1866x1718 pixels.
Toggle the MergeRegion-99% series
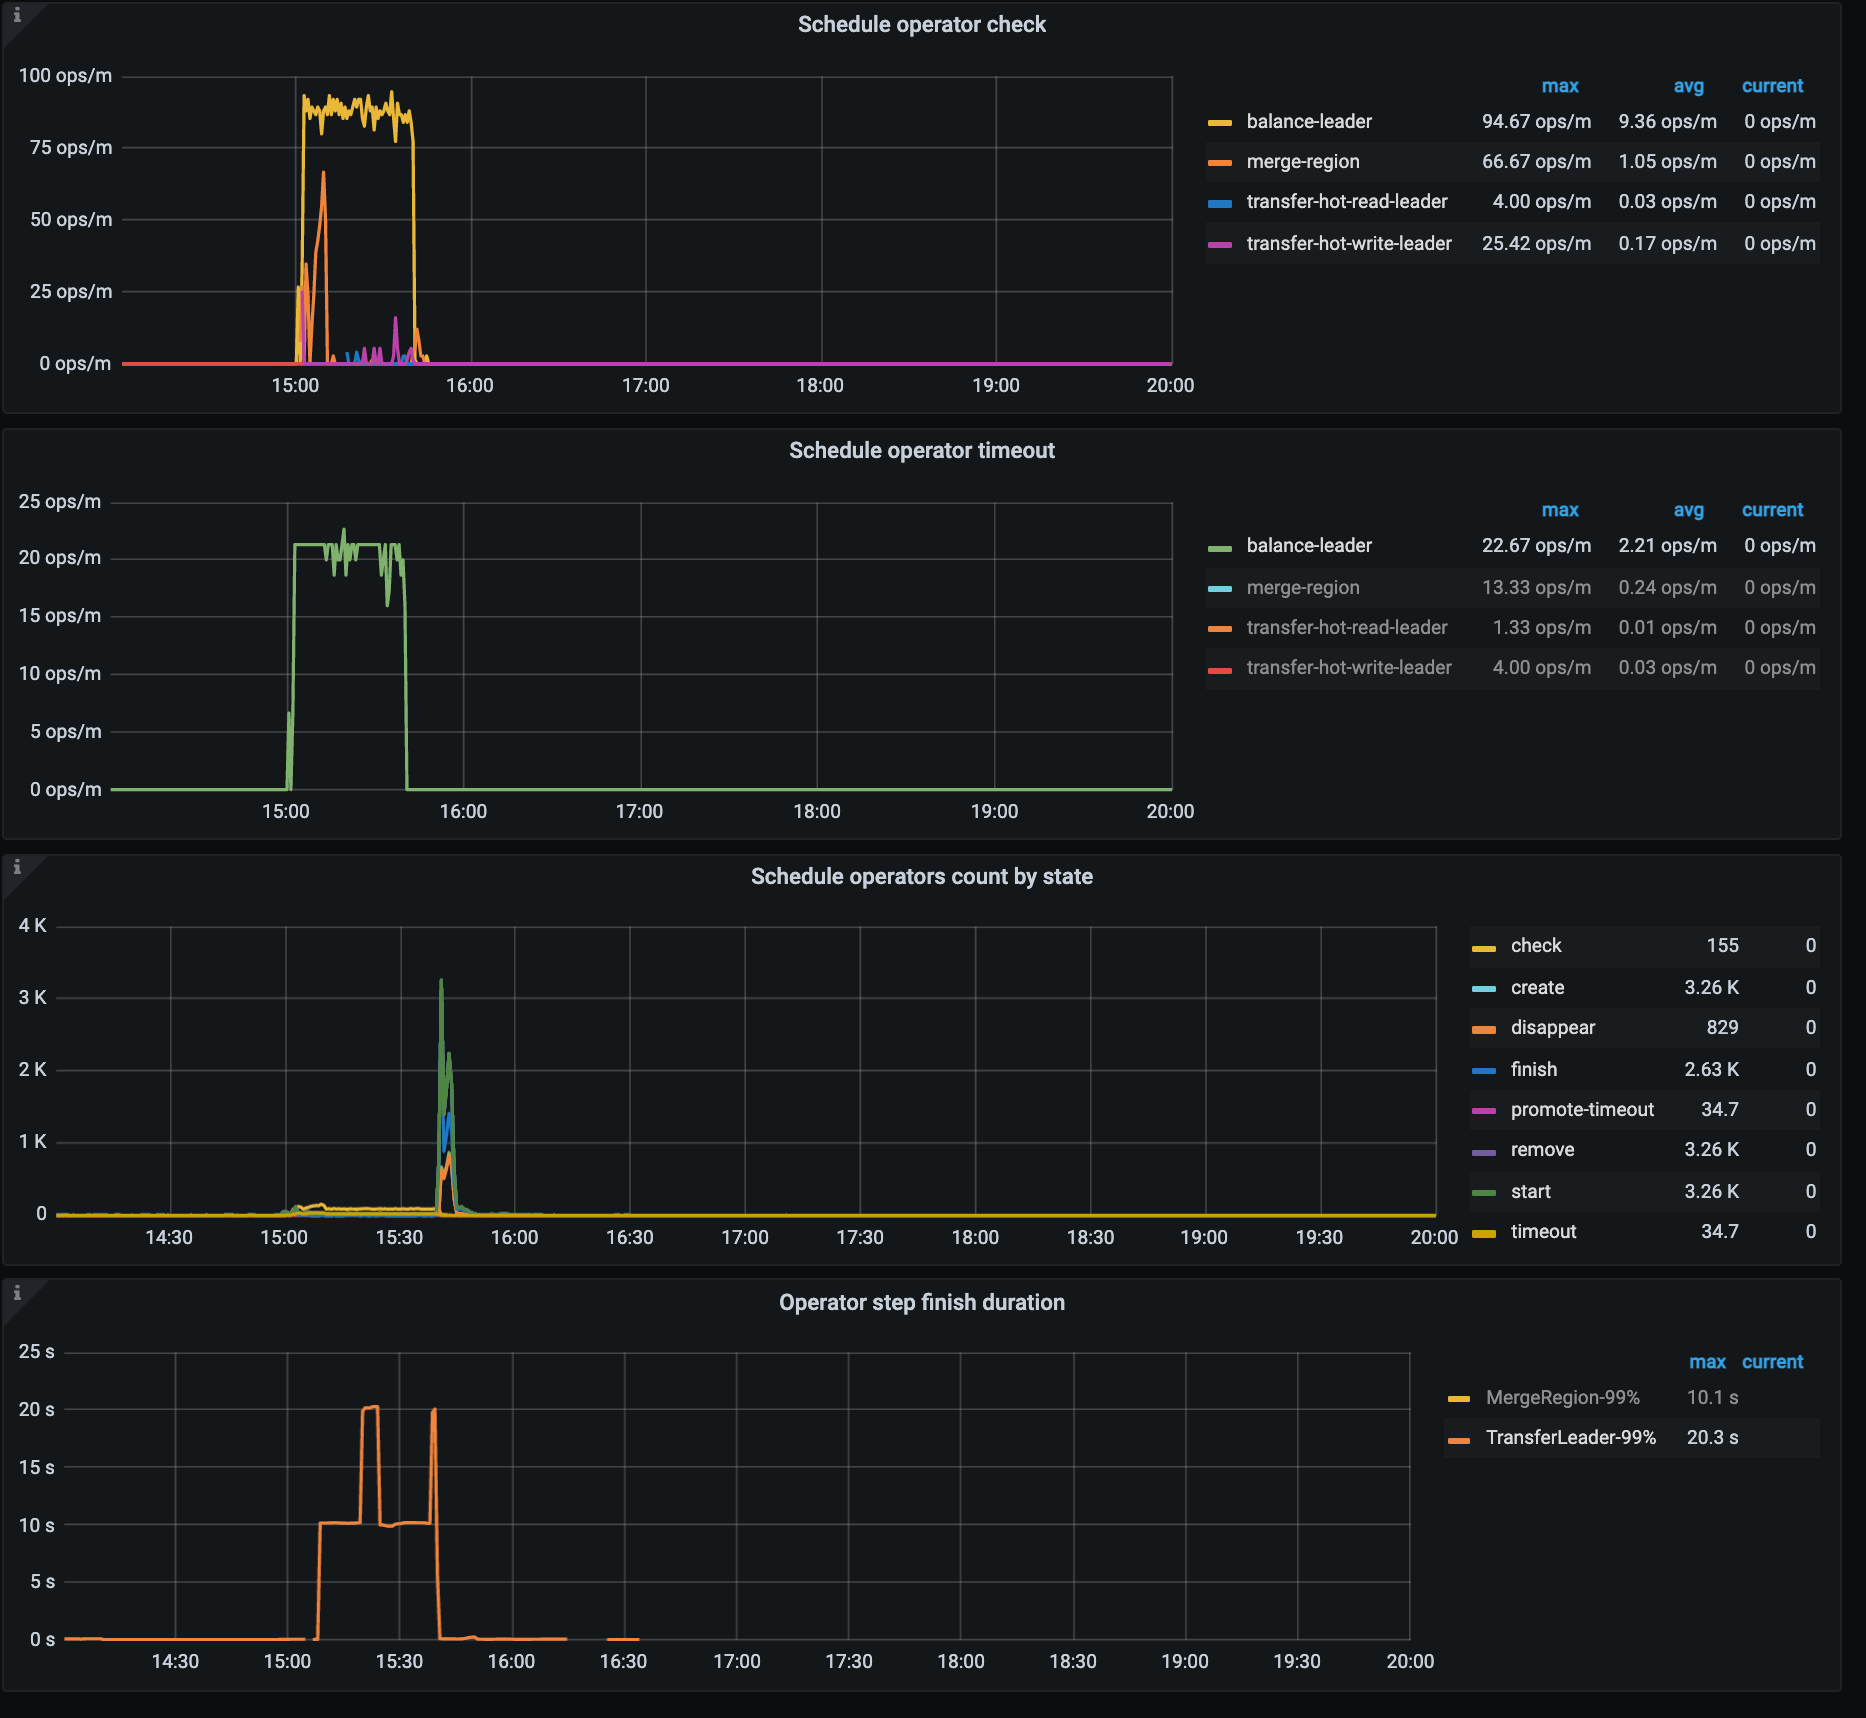[1563, 1398]
